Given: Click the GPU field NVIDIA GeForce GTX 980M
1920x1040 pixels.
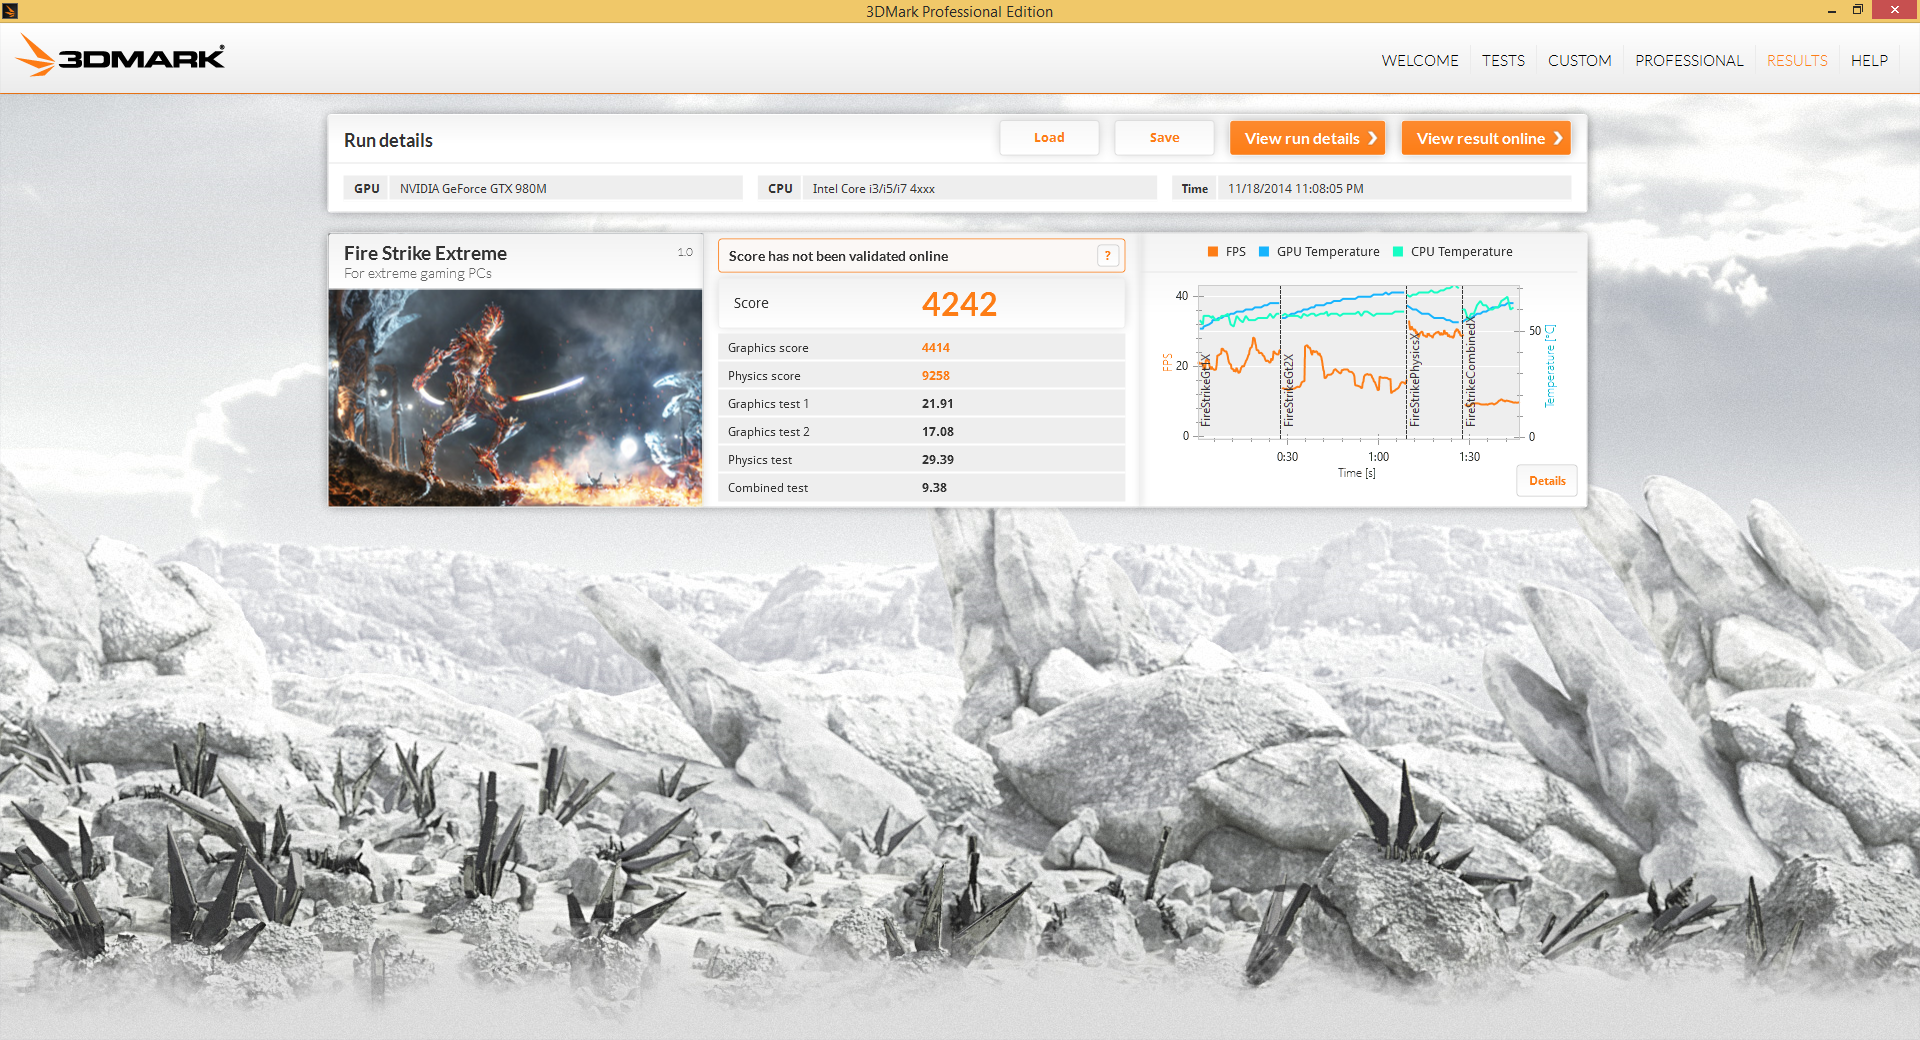Looking at the screenshot, I should 566,188.
